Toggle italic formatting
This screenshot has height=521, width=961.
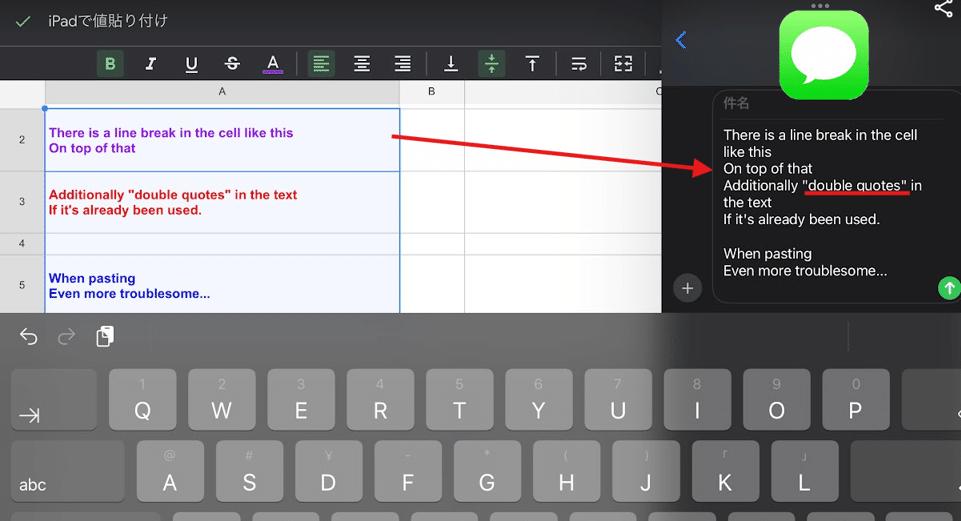151,64
